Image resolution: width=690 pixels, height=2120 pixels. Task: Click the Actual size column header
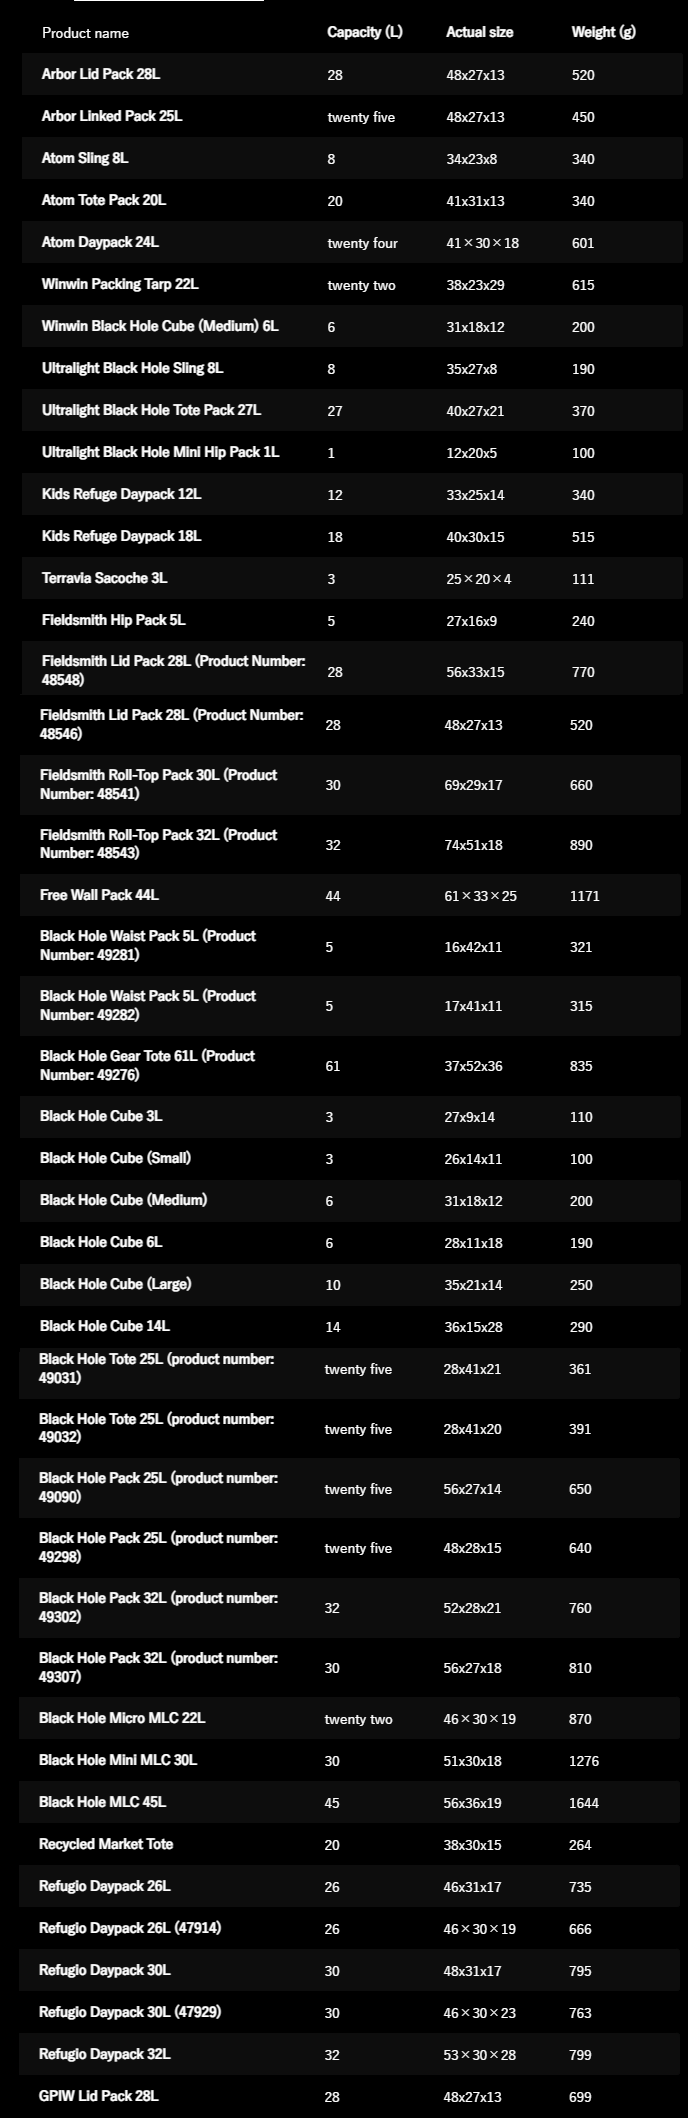pyautogui.click(x=479, y=32)
